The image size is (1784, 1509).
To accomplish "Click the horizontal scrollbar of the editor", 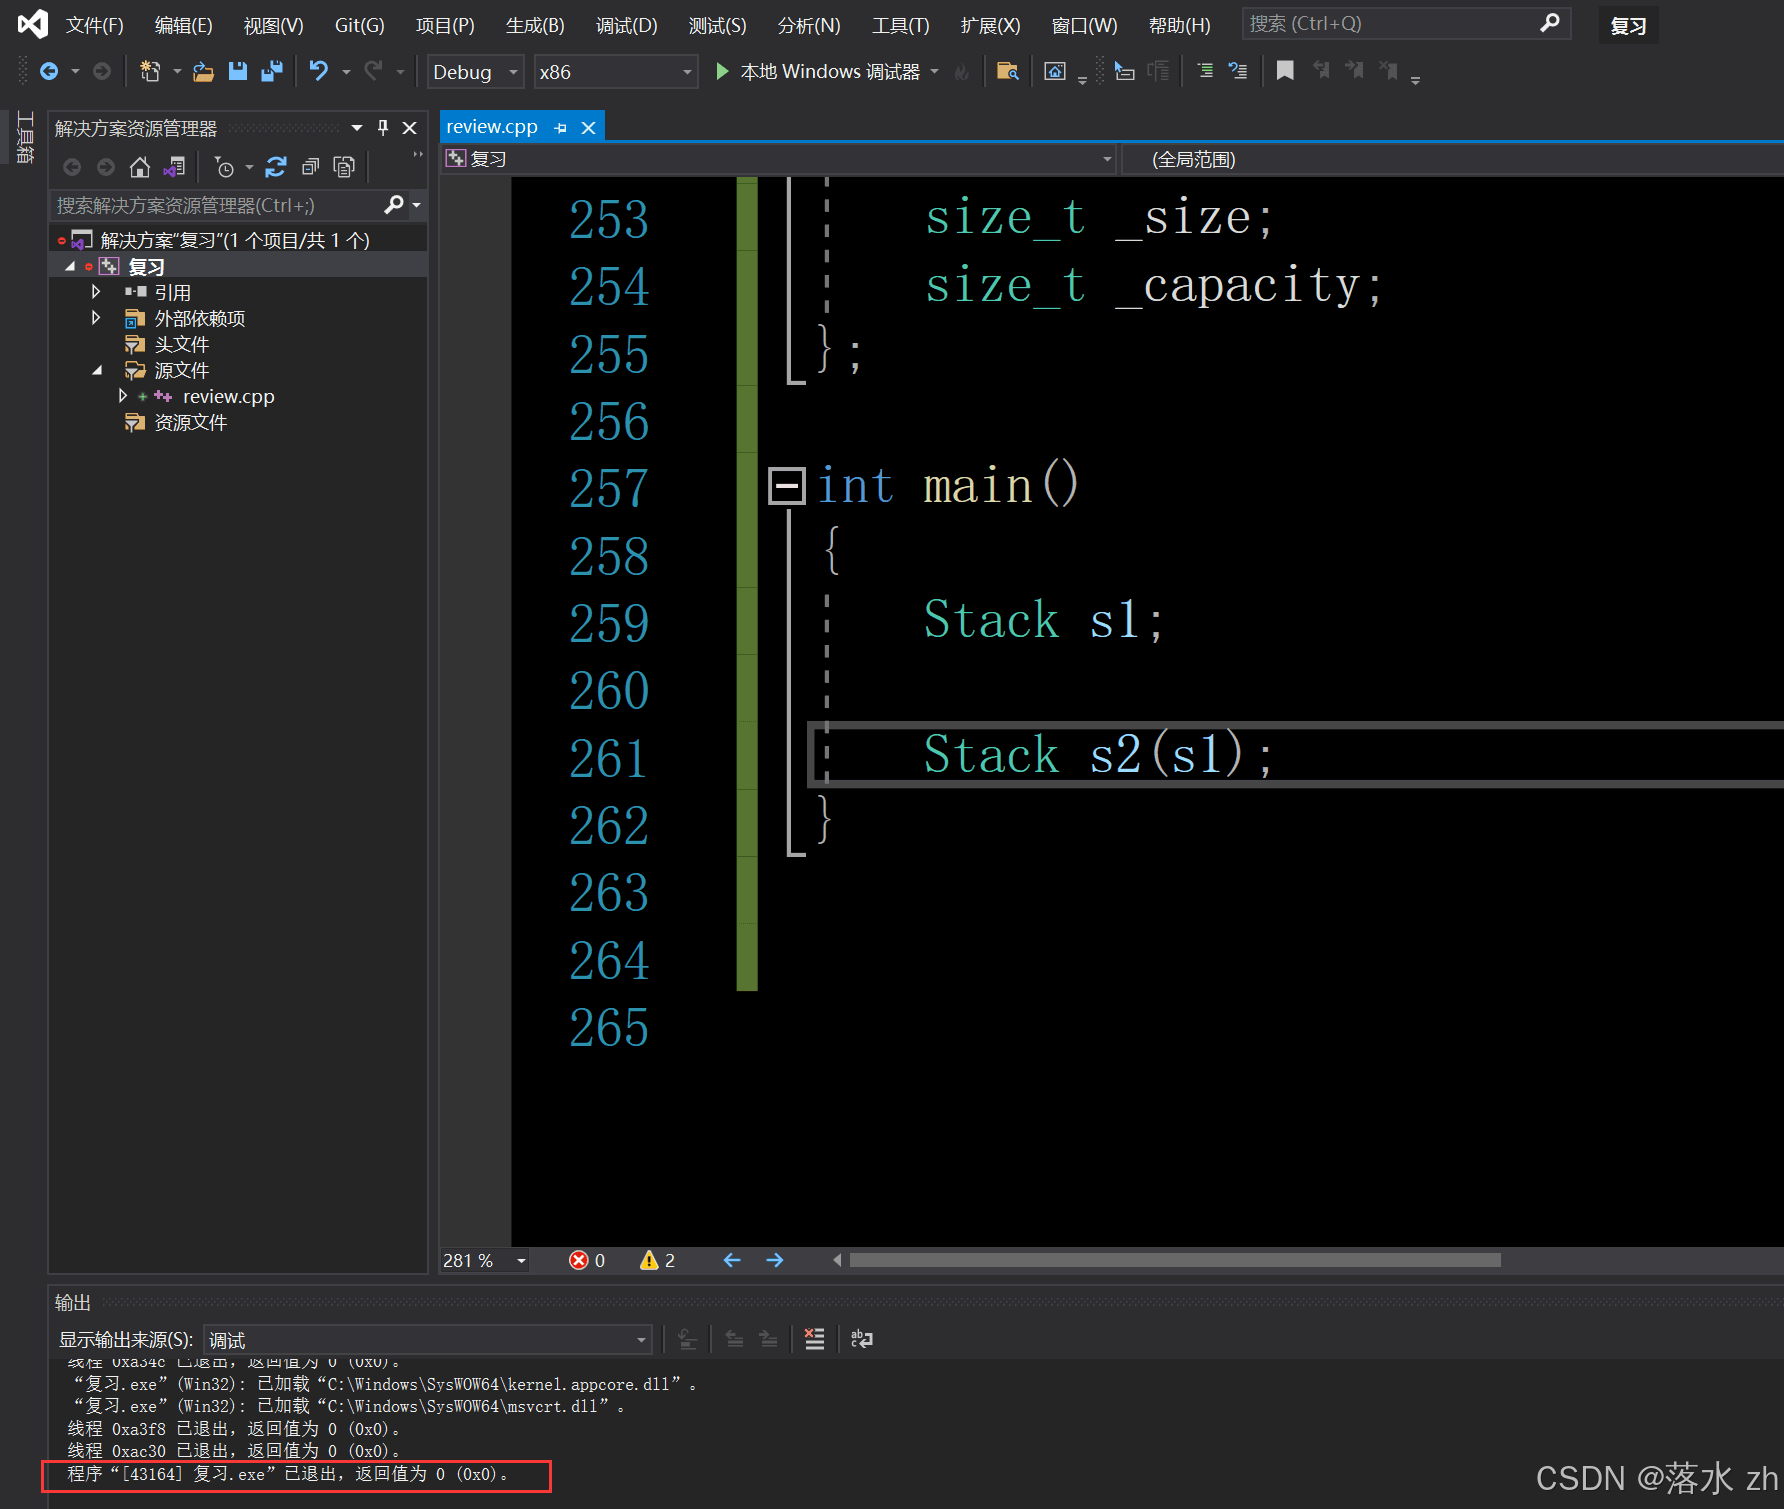I will click(1174, 1260).
